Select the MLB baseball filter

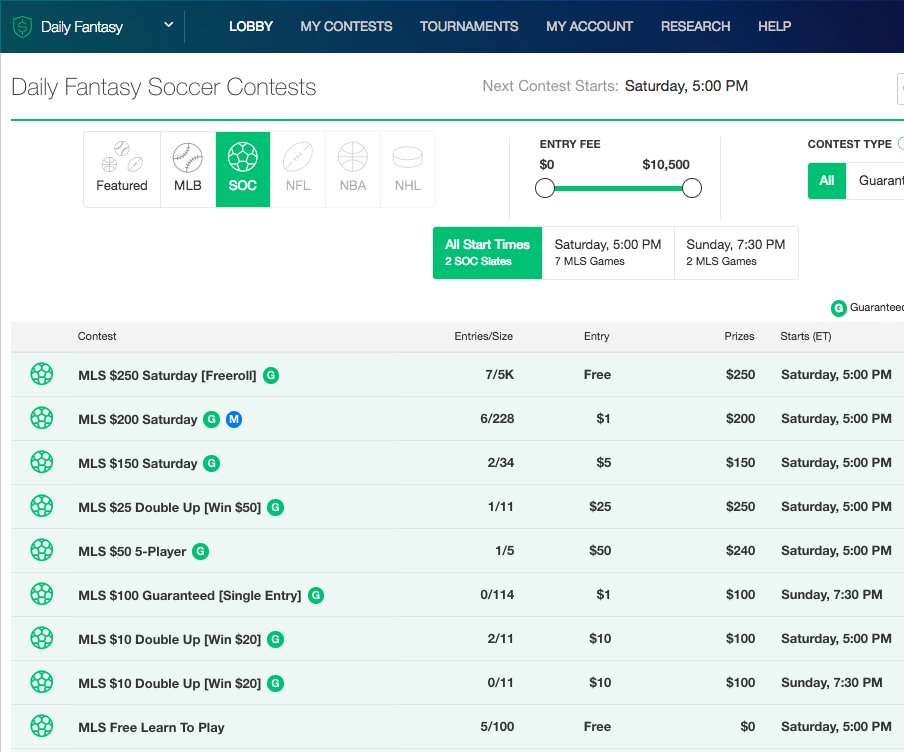(x=188, y=169)
